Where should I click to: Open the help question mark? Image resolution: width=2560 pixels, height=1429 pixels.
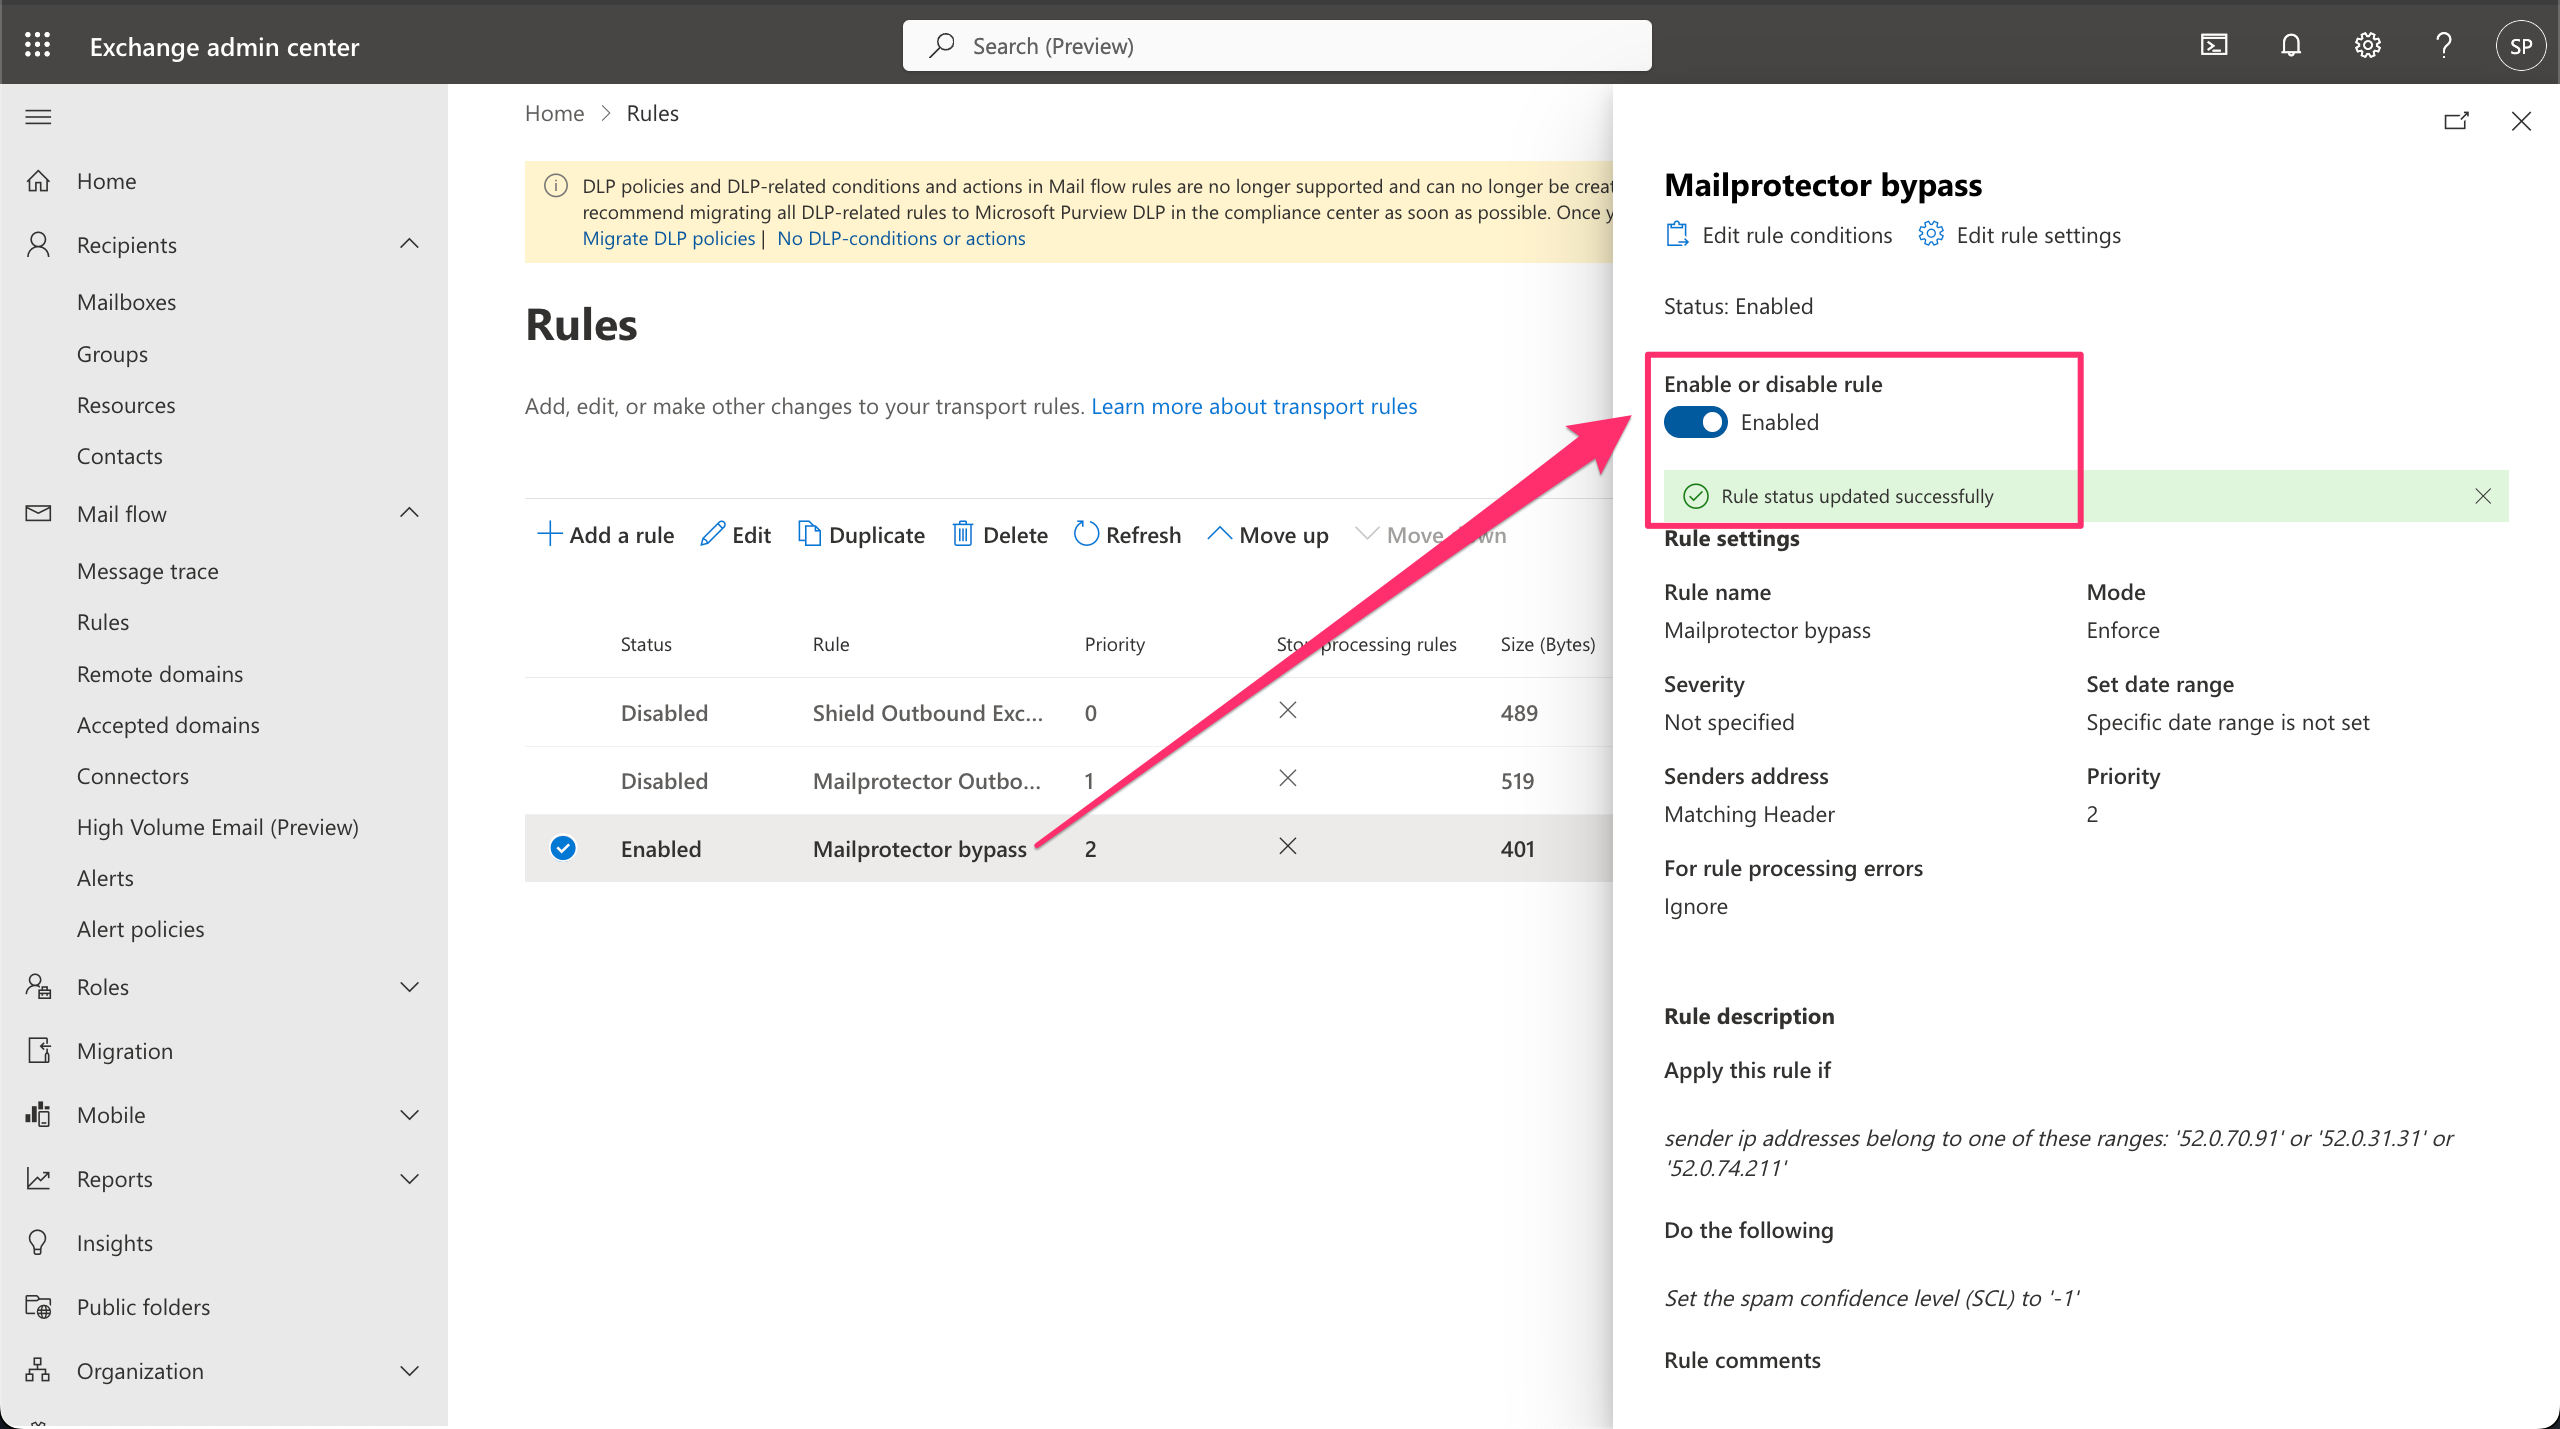2444,45
